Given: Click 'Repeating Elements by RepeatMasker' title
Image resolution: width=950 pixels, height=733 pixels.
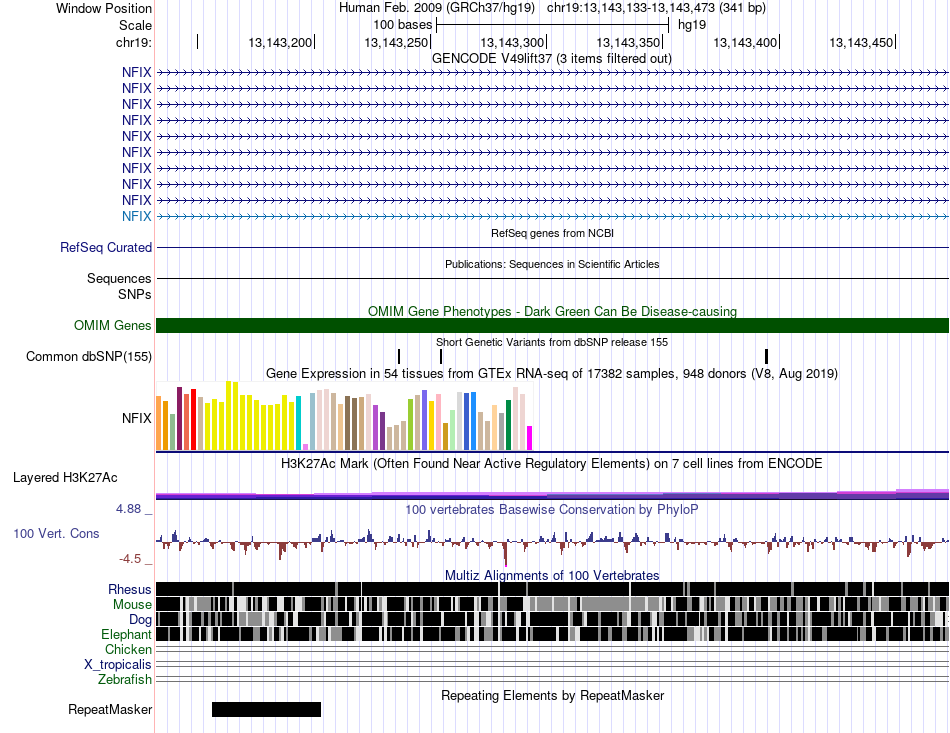Looking at the screenshot, I should (552, 695).
